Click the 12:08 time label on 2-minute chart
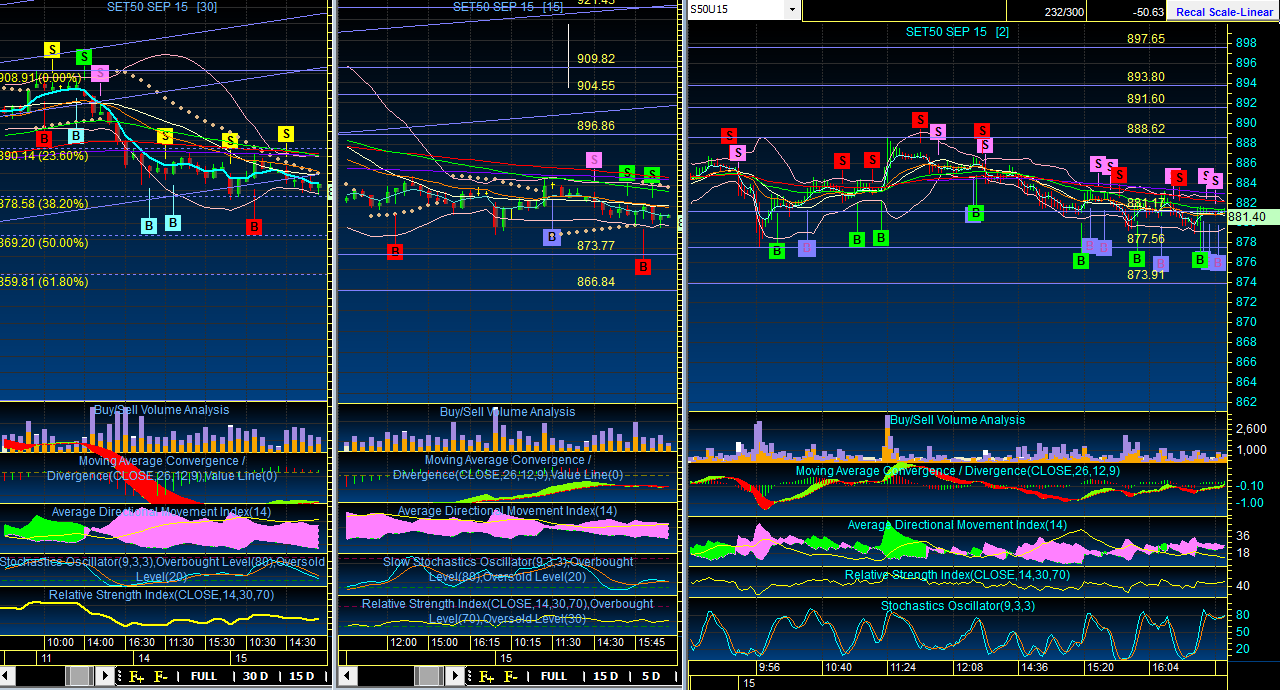Viewport: 1280px width, 690px height. pyautogui.click(x=970, y=667)
